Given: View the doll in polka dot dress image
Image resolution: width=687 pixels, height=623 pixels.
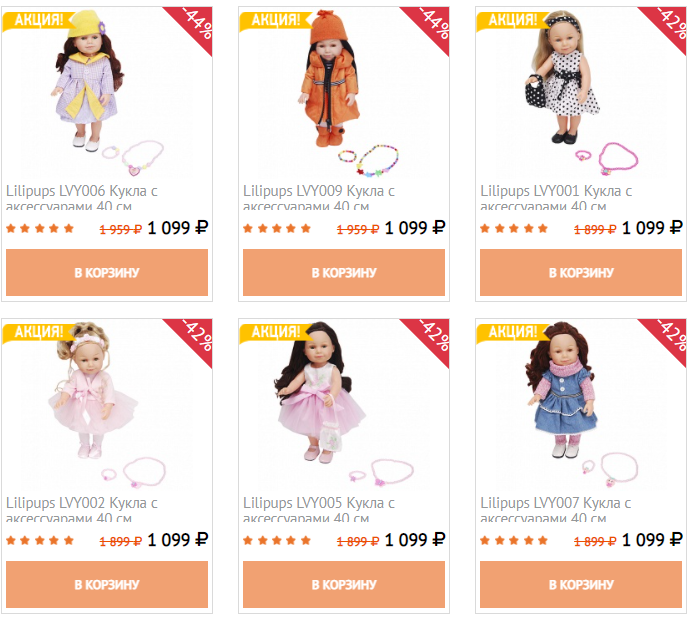Looking at the screenshot, I should tap(581, 93).
